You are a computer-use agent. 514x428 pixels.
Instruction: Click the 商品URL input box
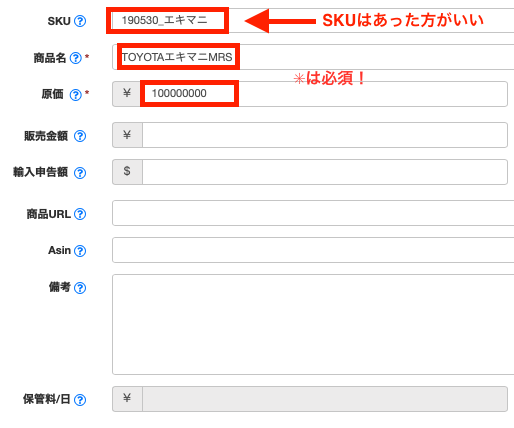(x=313, y=213)
